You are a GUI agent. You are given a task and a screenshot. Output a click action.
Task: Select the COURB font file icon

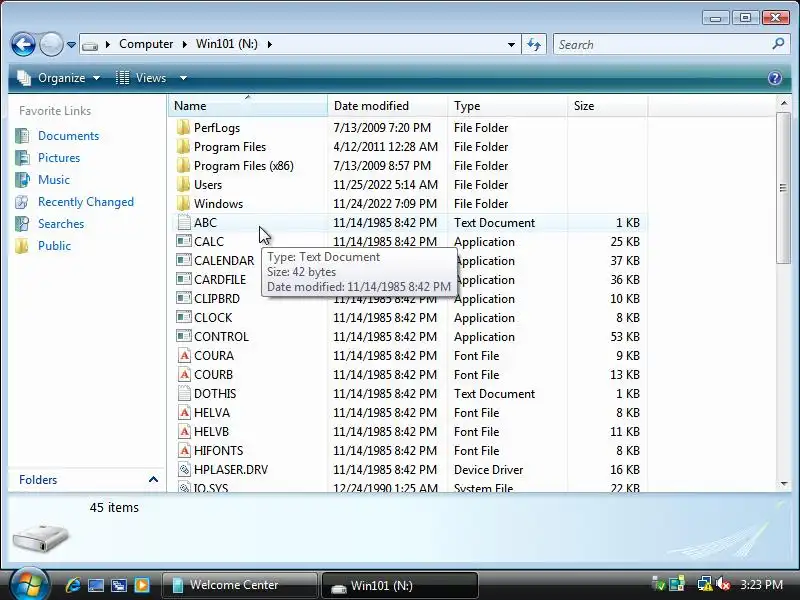pos(184,374)
